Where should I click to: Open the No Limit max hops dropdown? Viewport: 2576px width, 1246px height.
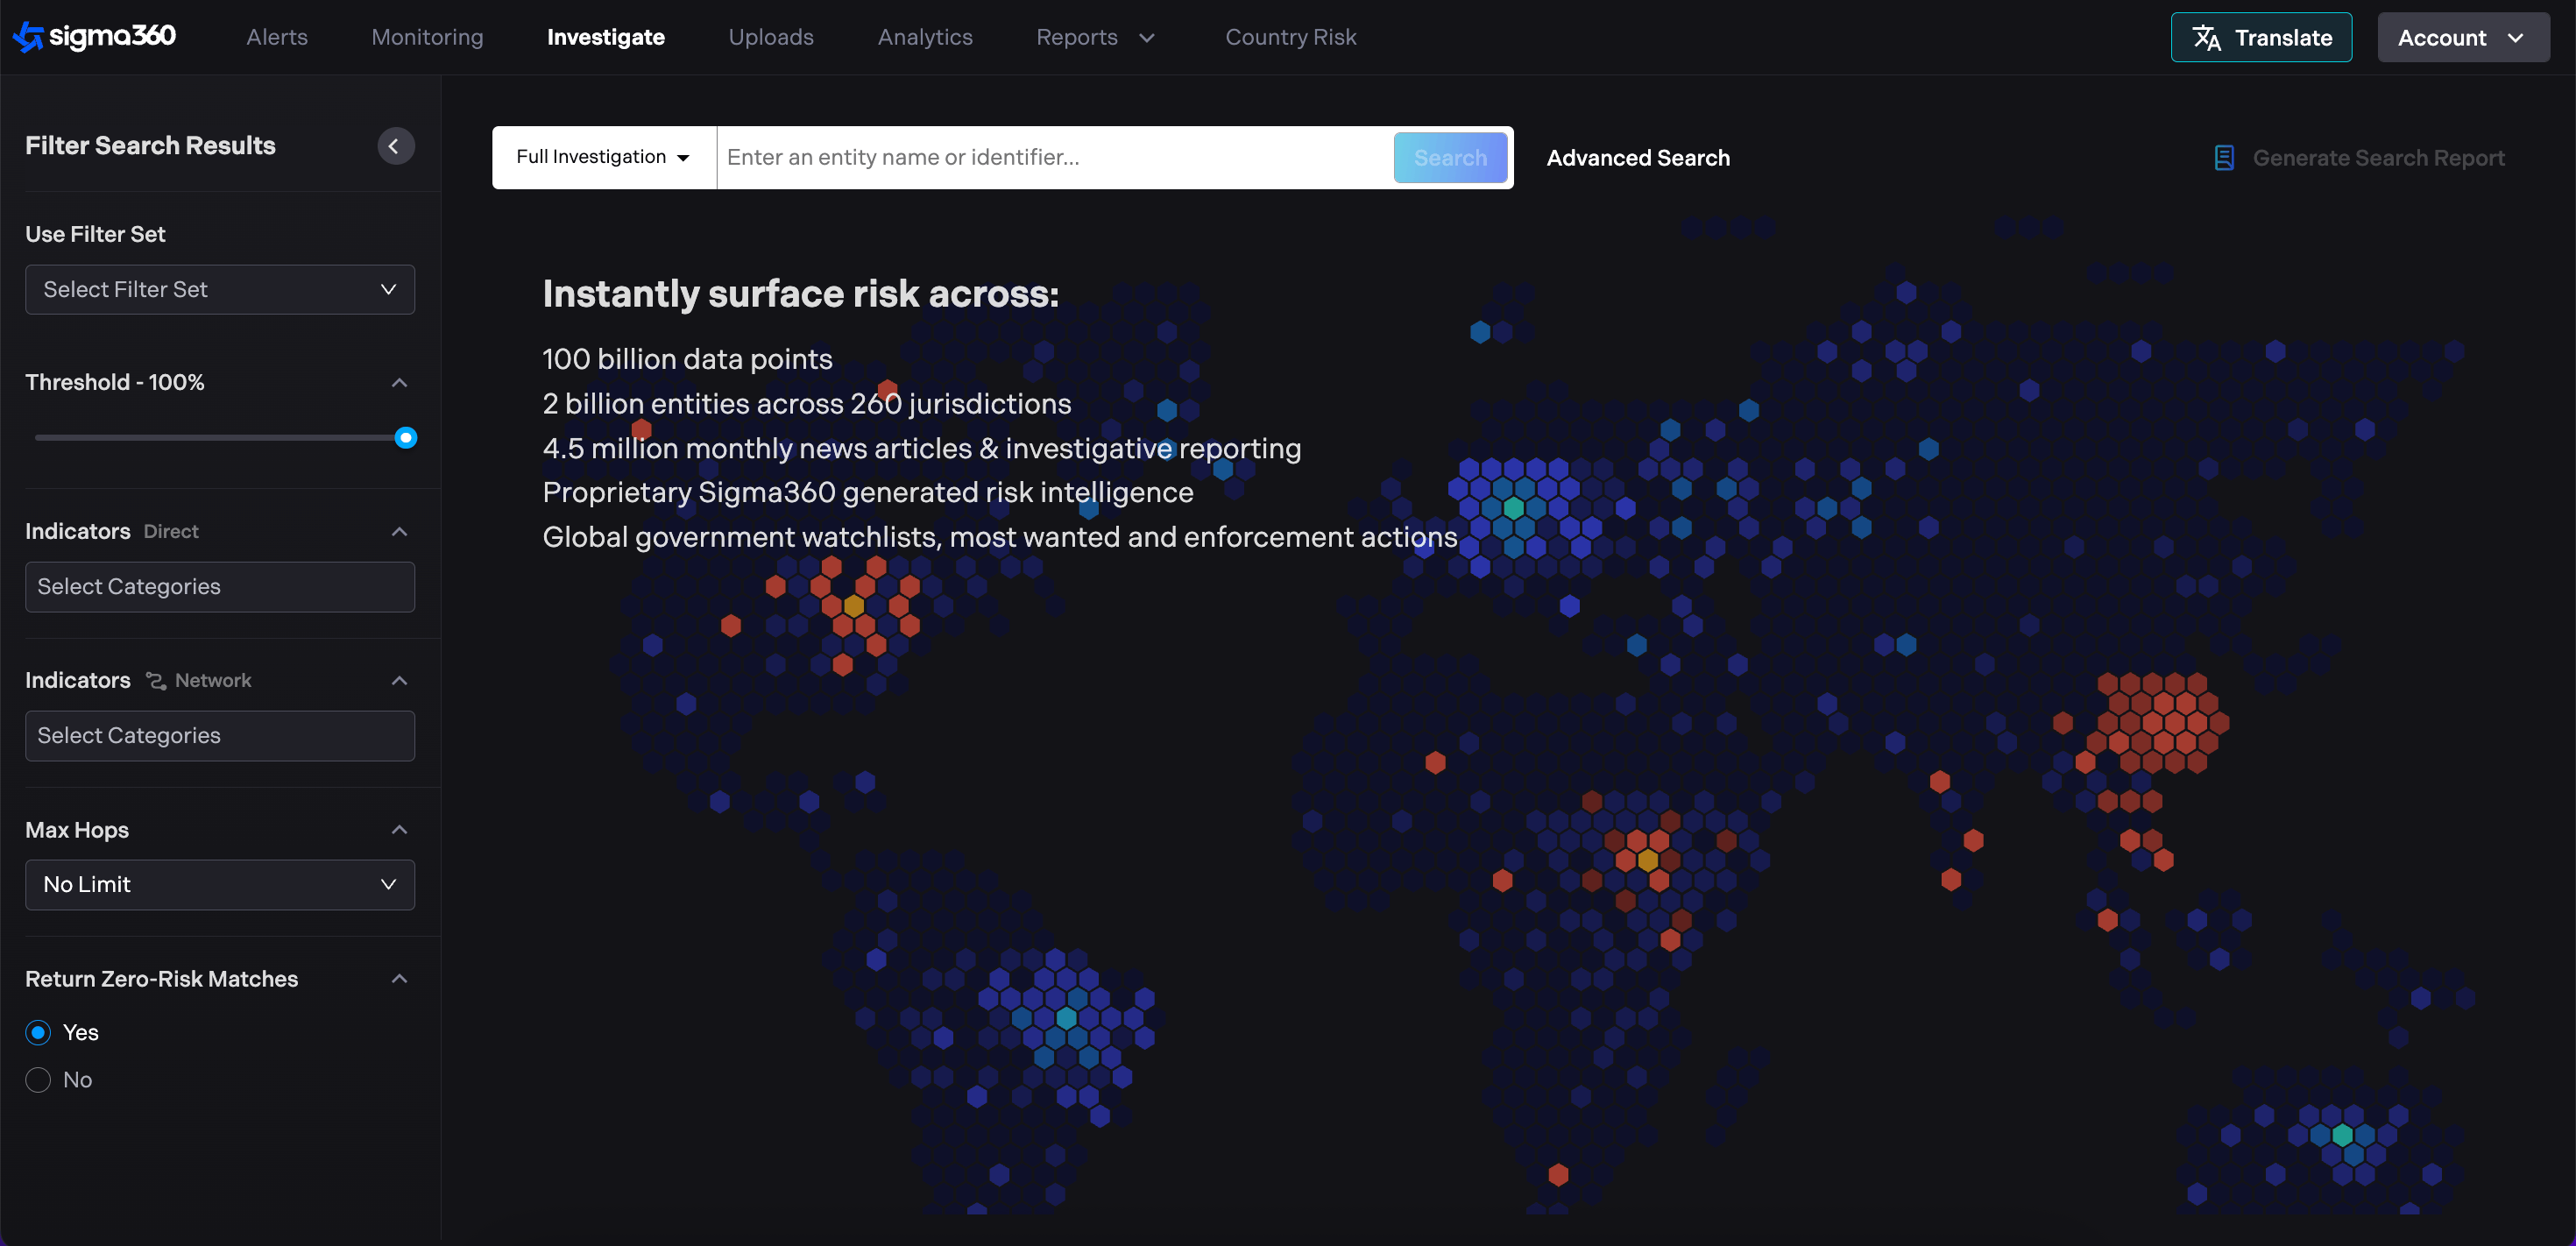[220, 885]
